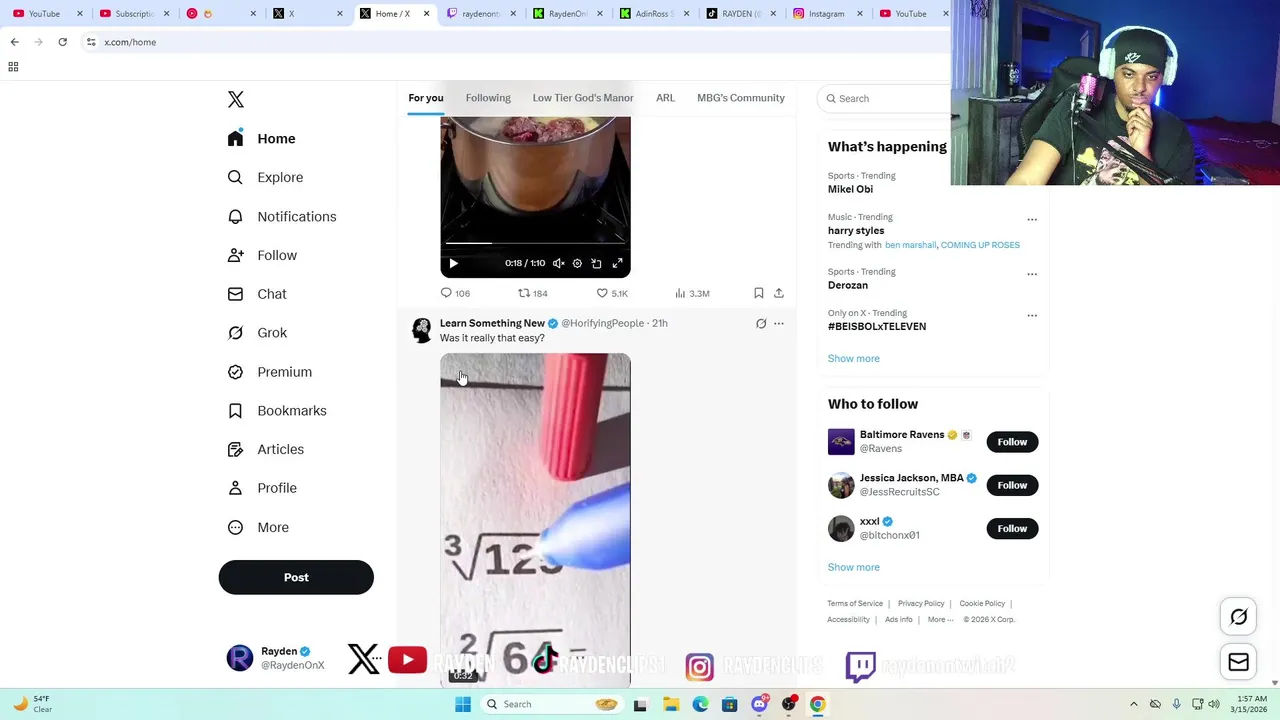Open Learn Something New profile avatar

pyautogui.click(x=422, y=330)
